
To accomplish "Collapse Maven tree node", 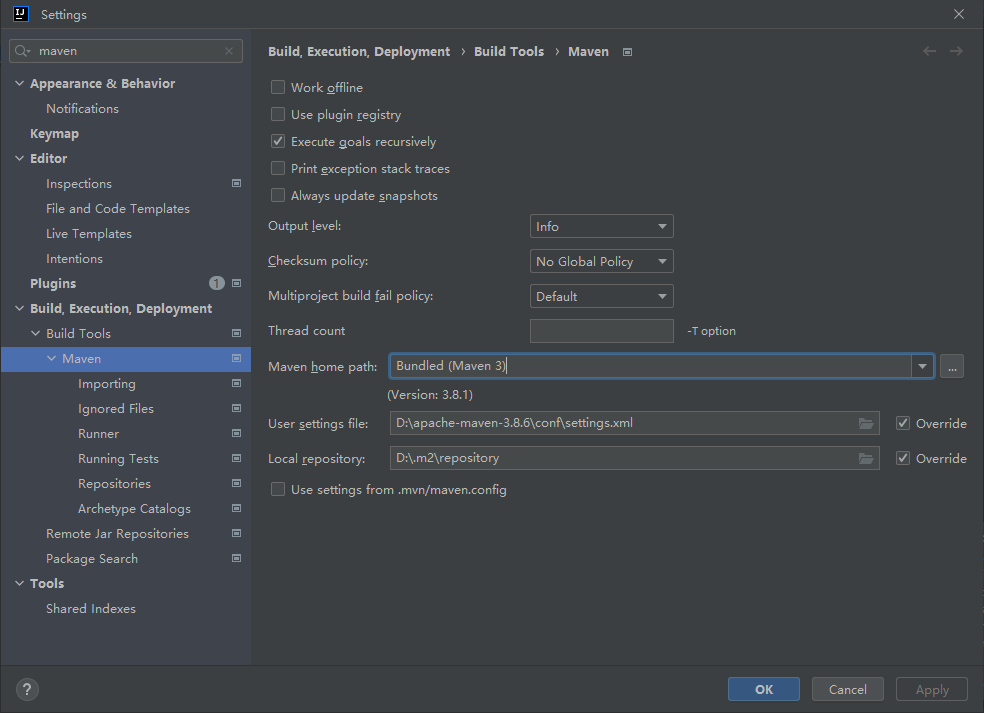I will (51, 358).
